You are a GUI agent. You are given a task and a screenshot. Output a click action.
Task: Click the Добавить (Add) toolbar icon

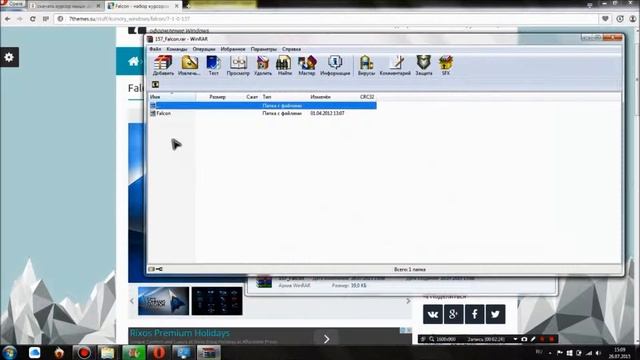163,65
